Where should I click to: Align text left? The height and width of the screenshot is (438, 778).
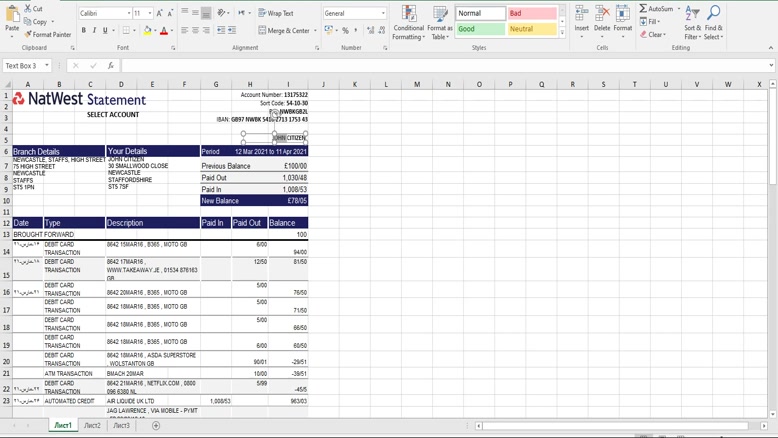185,31
